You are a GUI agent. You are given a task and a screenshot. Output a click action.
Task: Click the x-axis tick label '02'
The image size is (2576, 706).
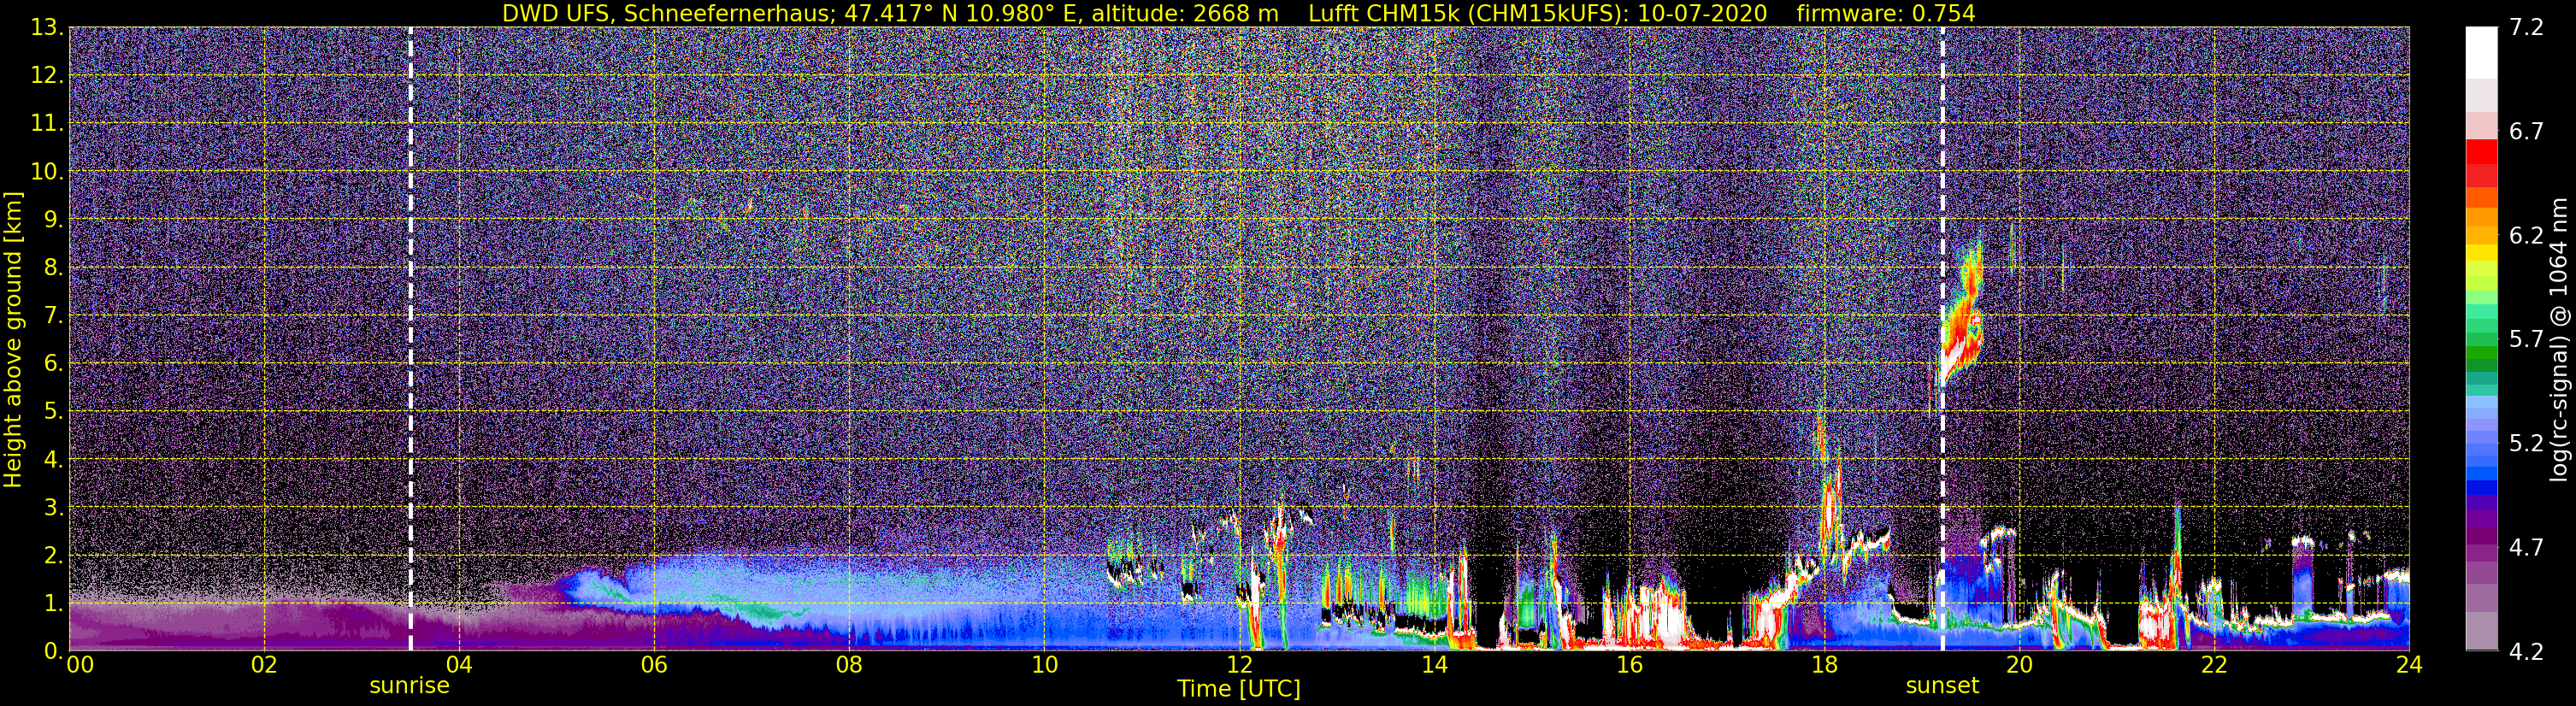264,665
